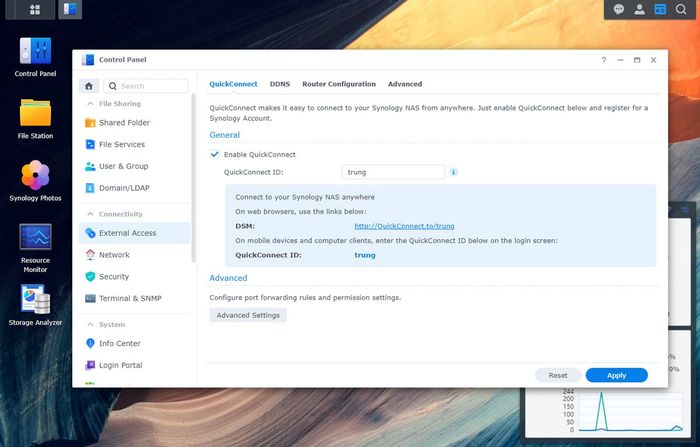Viewport: 700px width, 447px height.
Task: Go to Control Panel home icon
Action: (x=89, y=86)
